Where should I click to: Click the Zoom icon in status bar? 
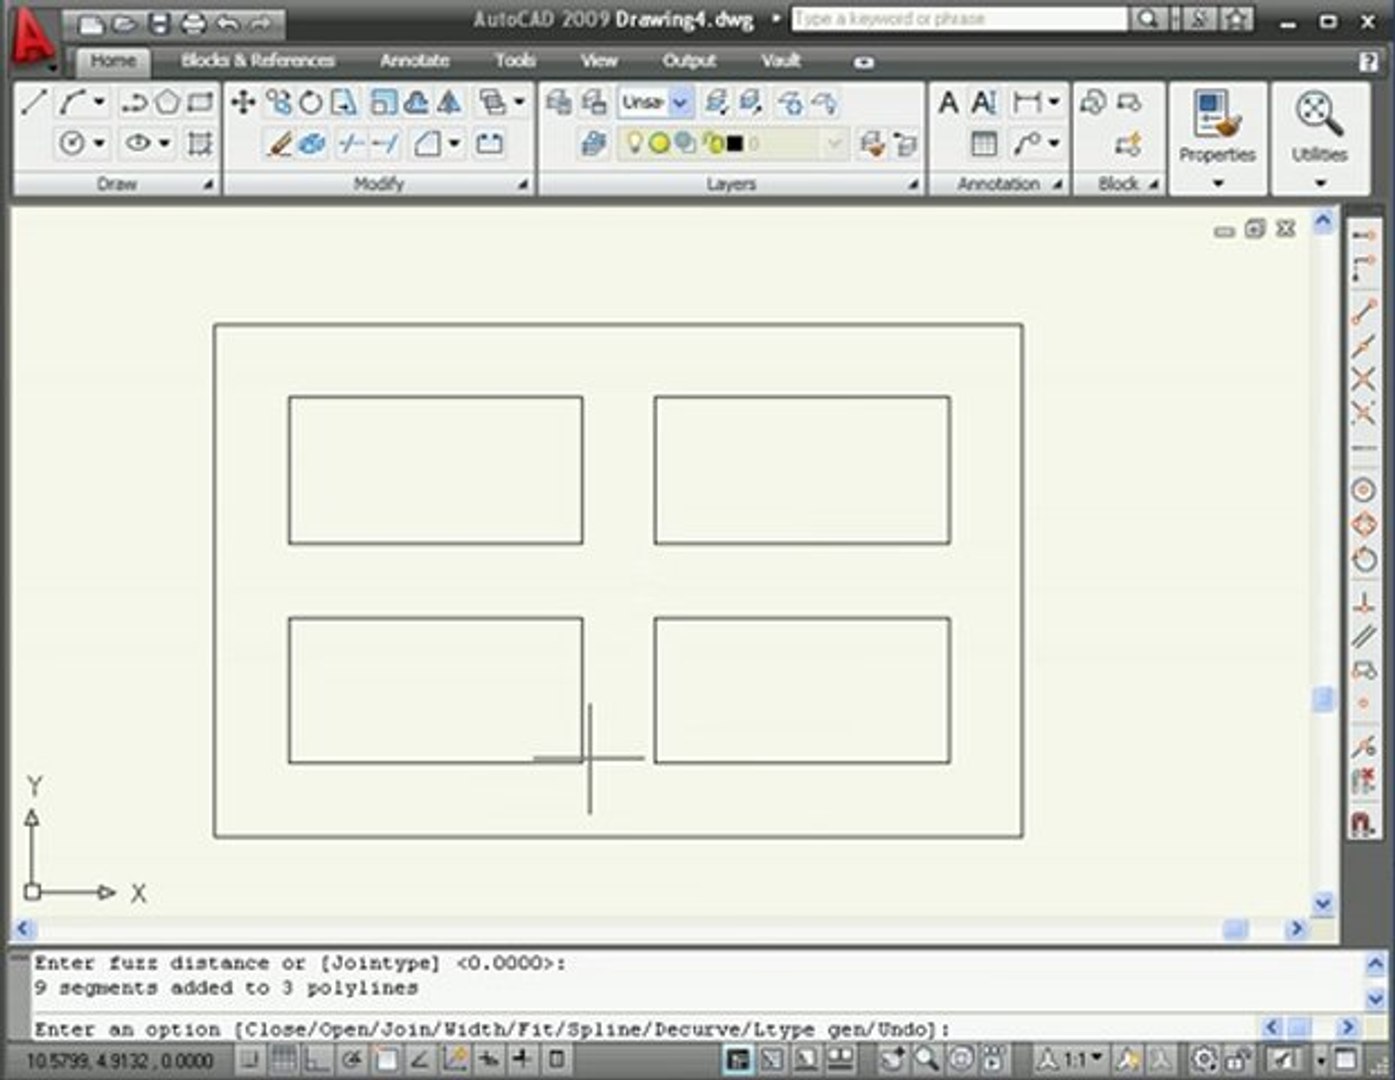coord(927,1059)
